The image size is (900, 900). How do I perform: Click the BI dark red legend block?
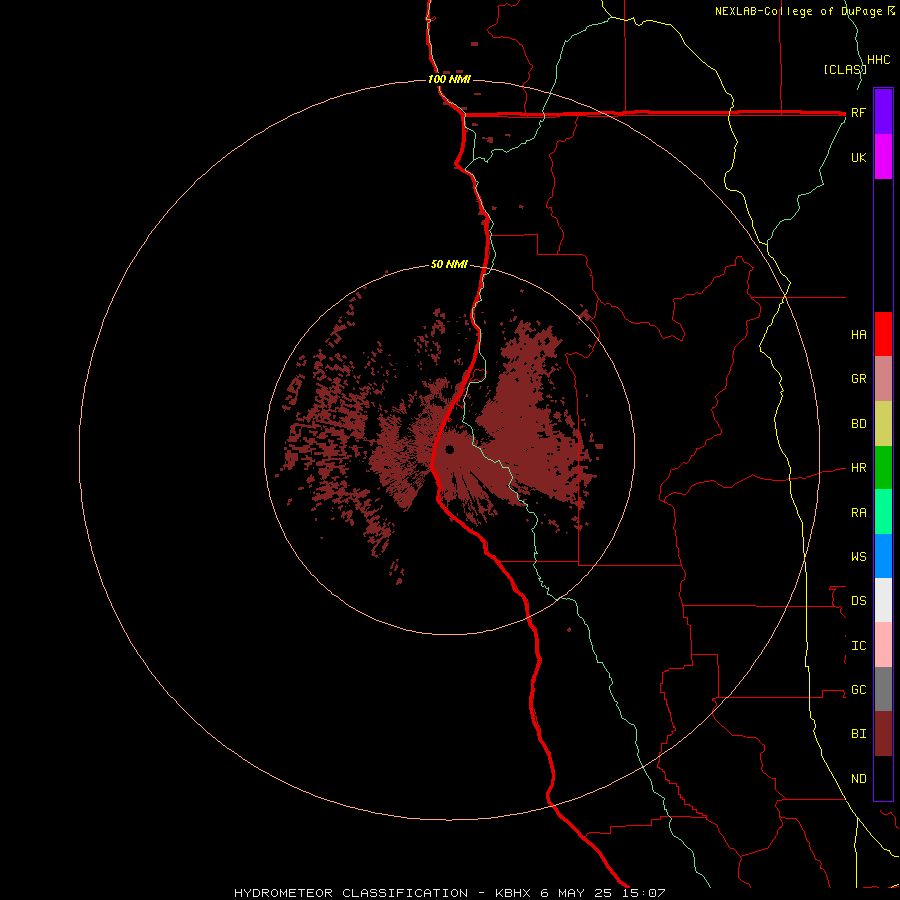[x=883, y=734]
